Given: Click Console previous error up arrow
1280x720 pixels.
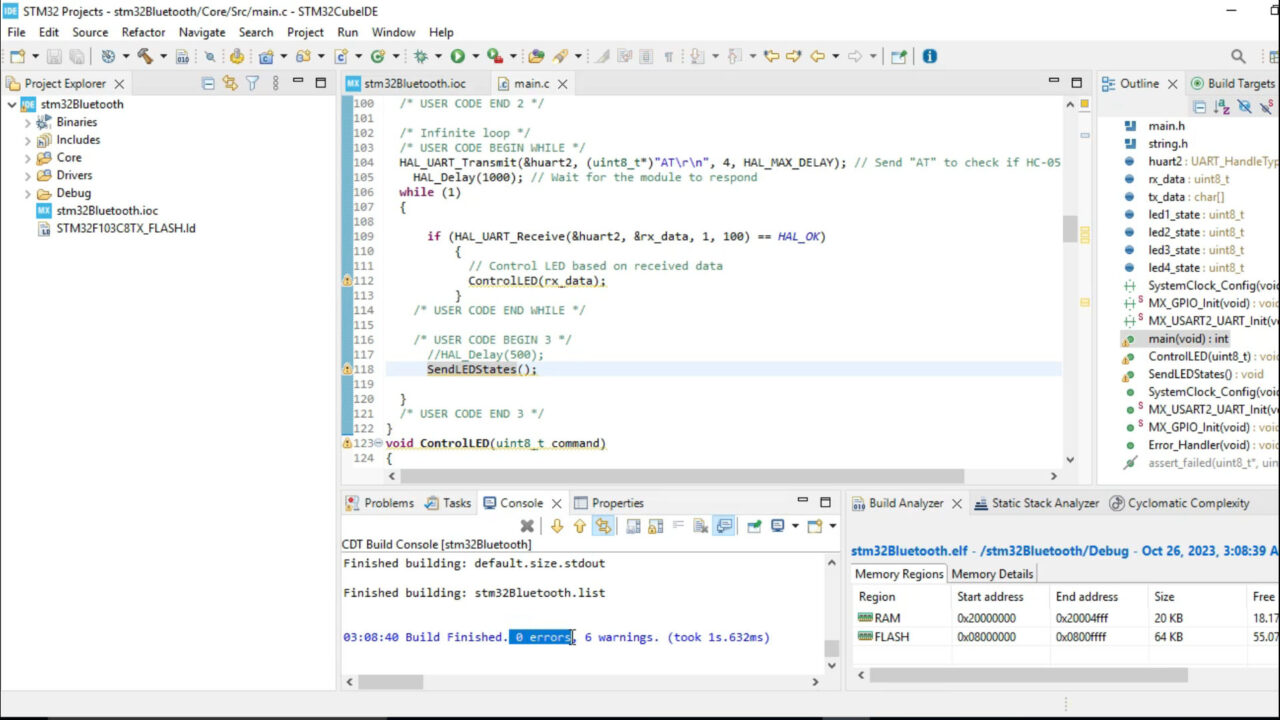Looking at the screenshot, I should coord(579,526).
